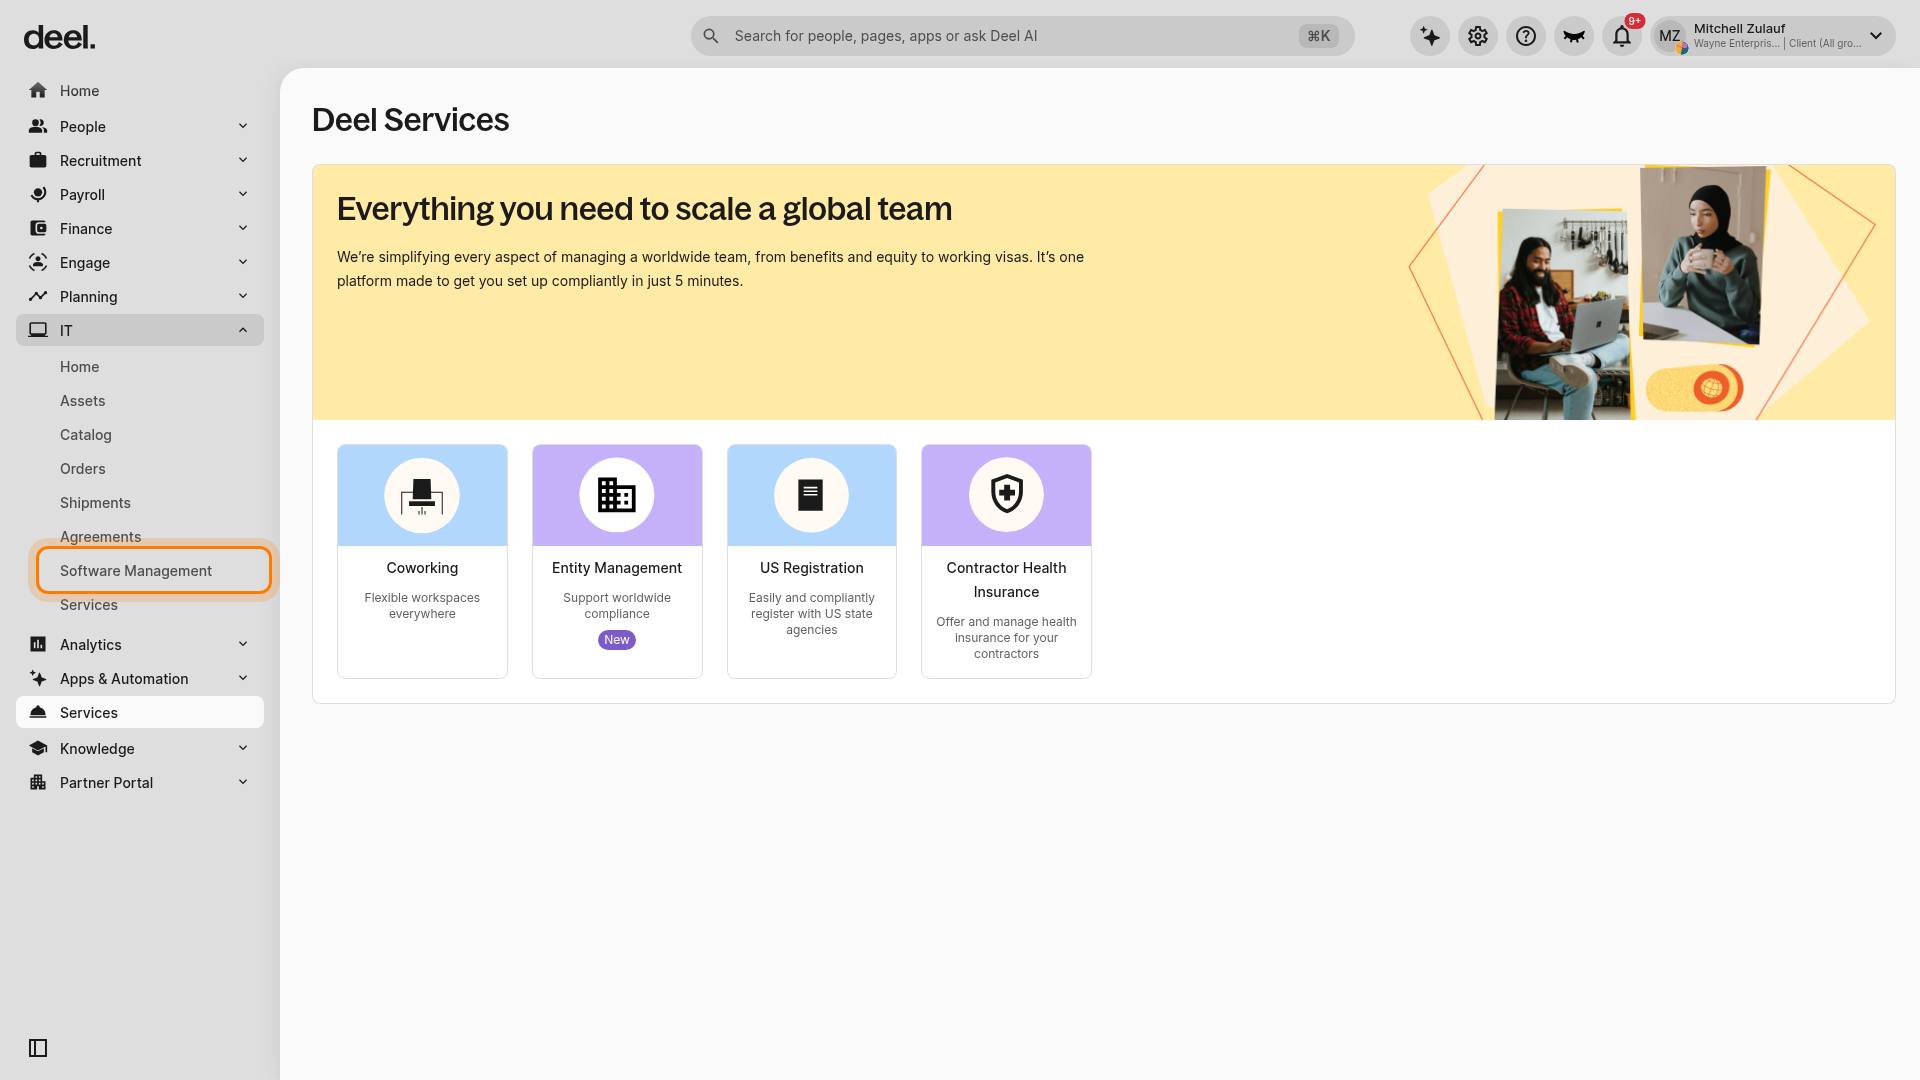Click the Payroll icon in sidebar
The width and height of the screenshot is (1920, 1080).
click(x=38, y=195)
